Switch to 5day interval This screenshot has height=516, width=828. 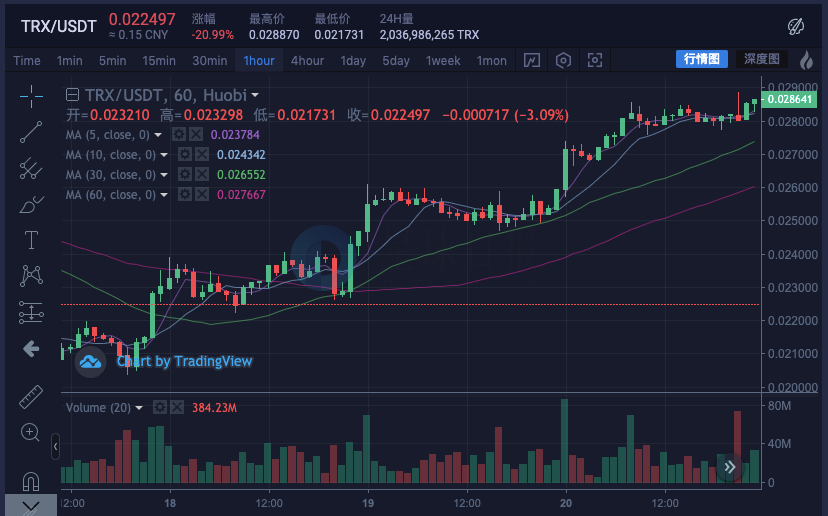pyautogui.click(x=396, y=61)
